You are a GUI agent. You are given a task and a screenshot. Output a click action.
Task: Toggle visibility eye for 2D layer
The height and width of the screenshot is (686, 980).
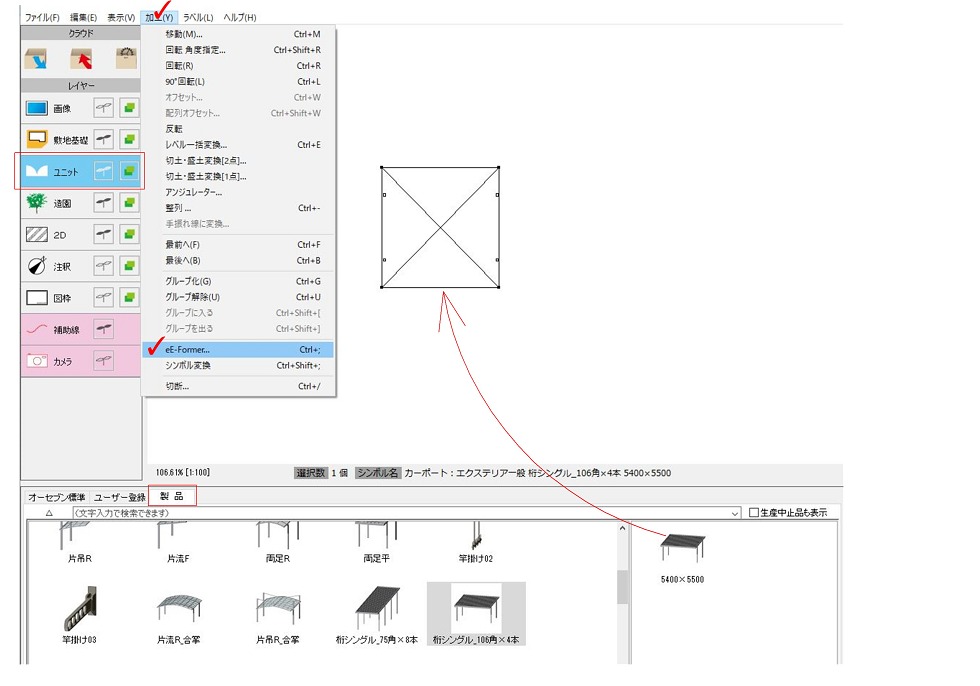104,234
